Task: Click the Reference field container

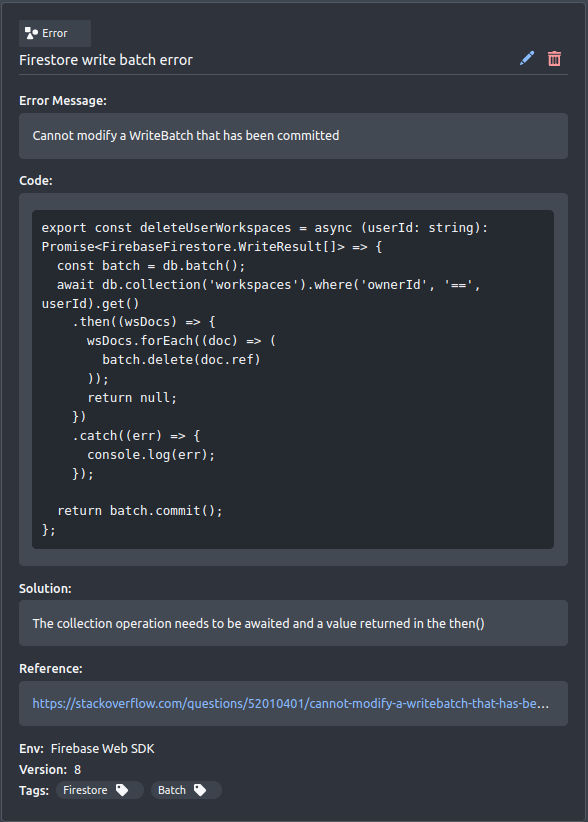Action: pos(293,704)
